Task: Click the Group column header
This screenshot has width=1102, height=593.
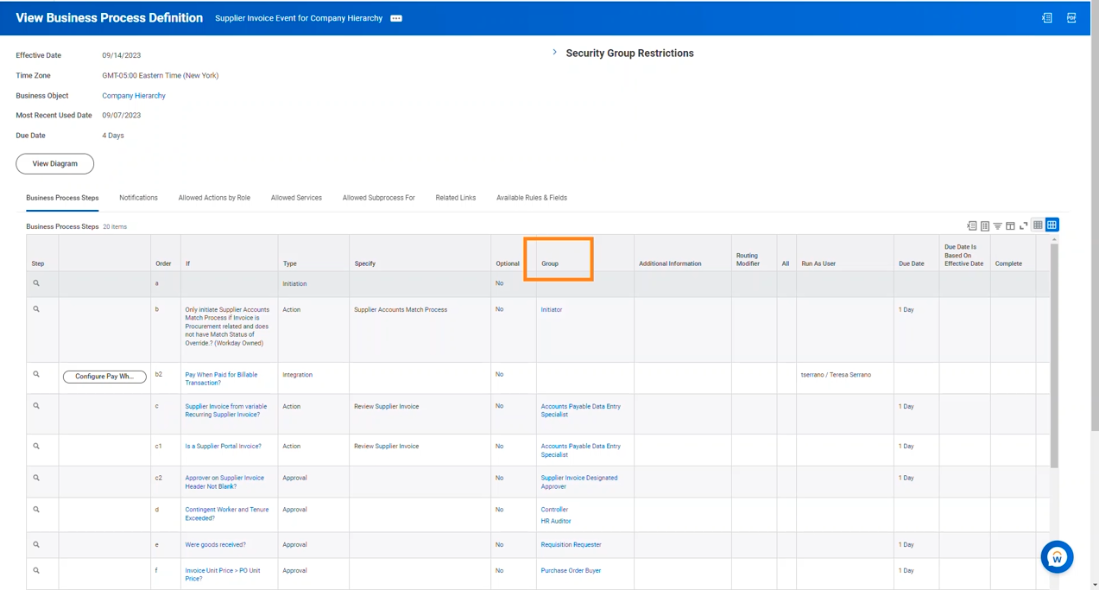Action: tap(550, 264)
